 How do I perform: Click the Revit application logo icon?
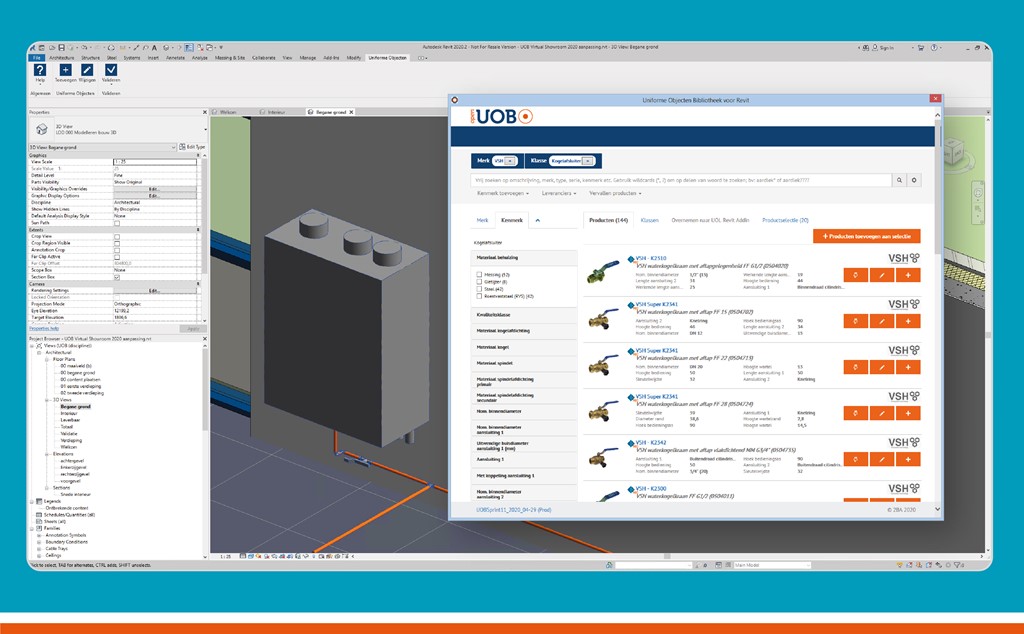pos(31,48)
